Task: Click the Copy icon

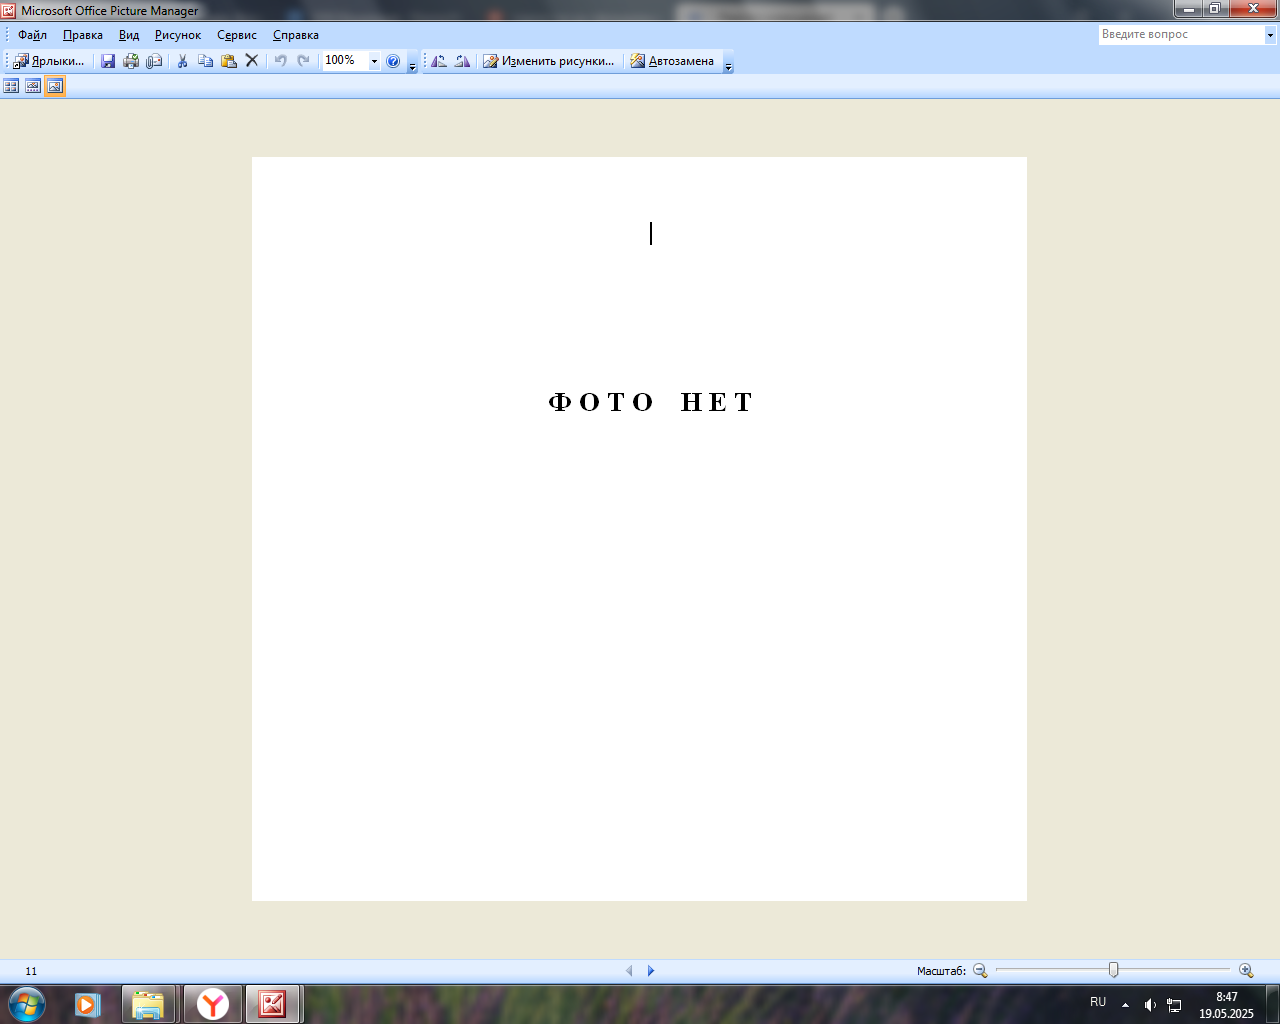Action: coord(205,61)
